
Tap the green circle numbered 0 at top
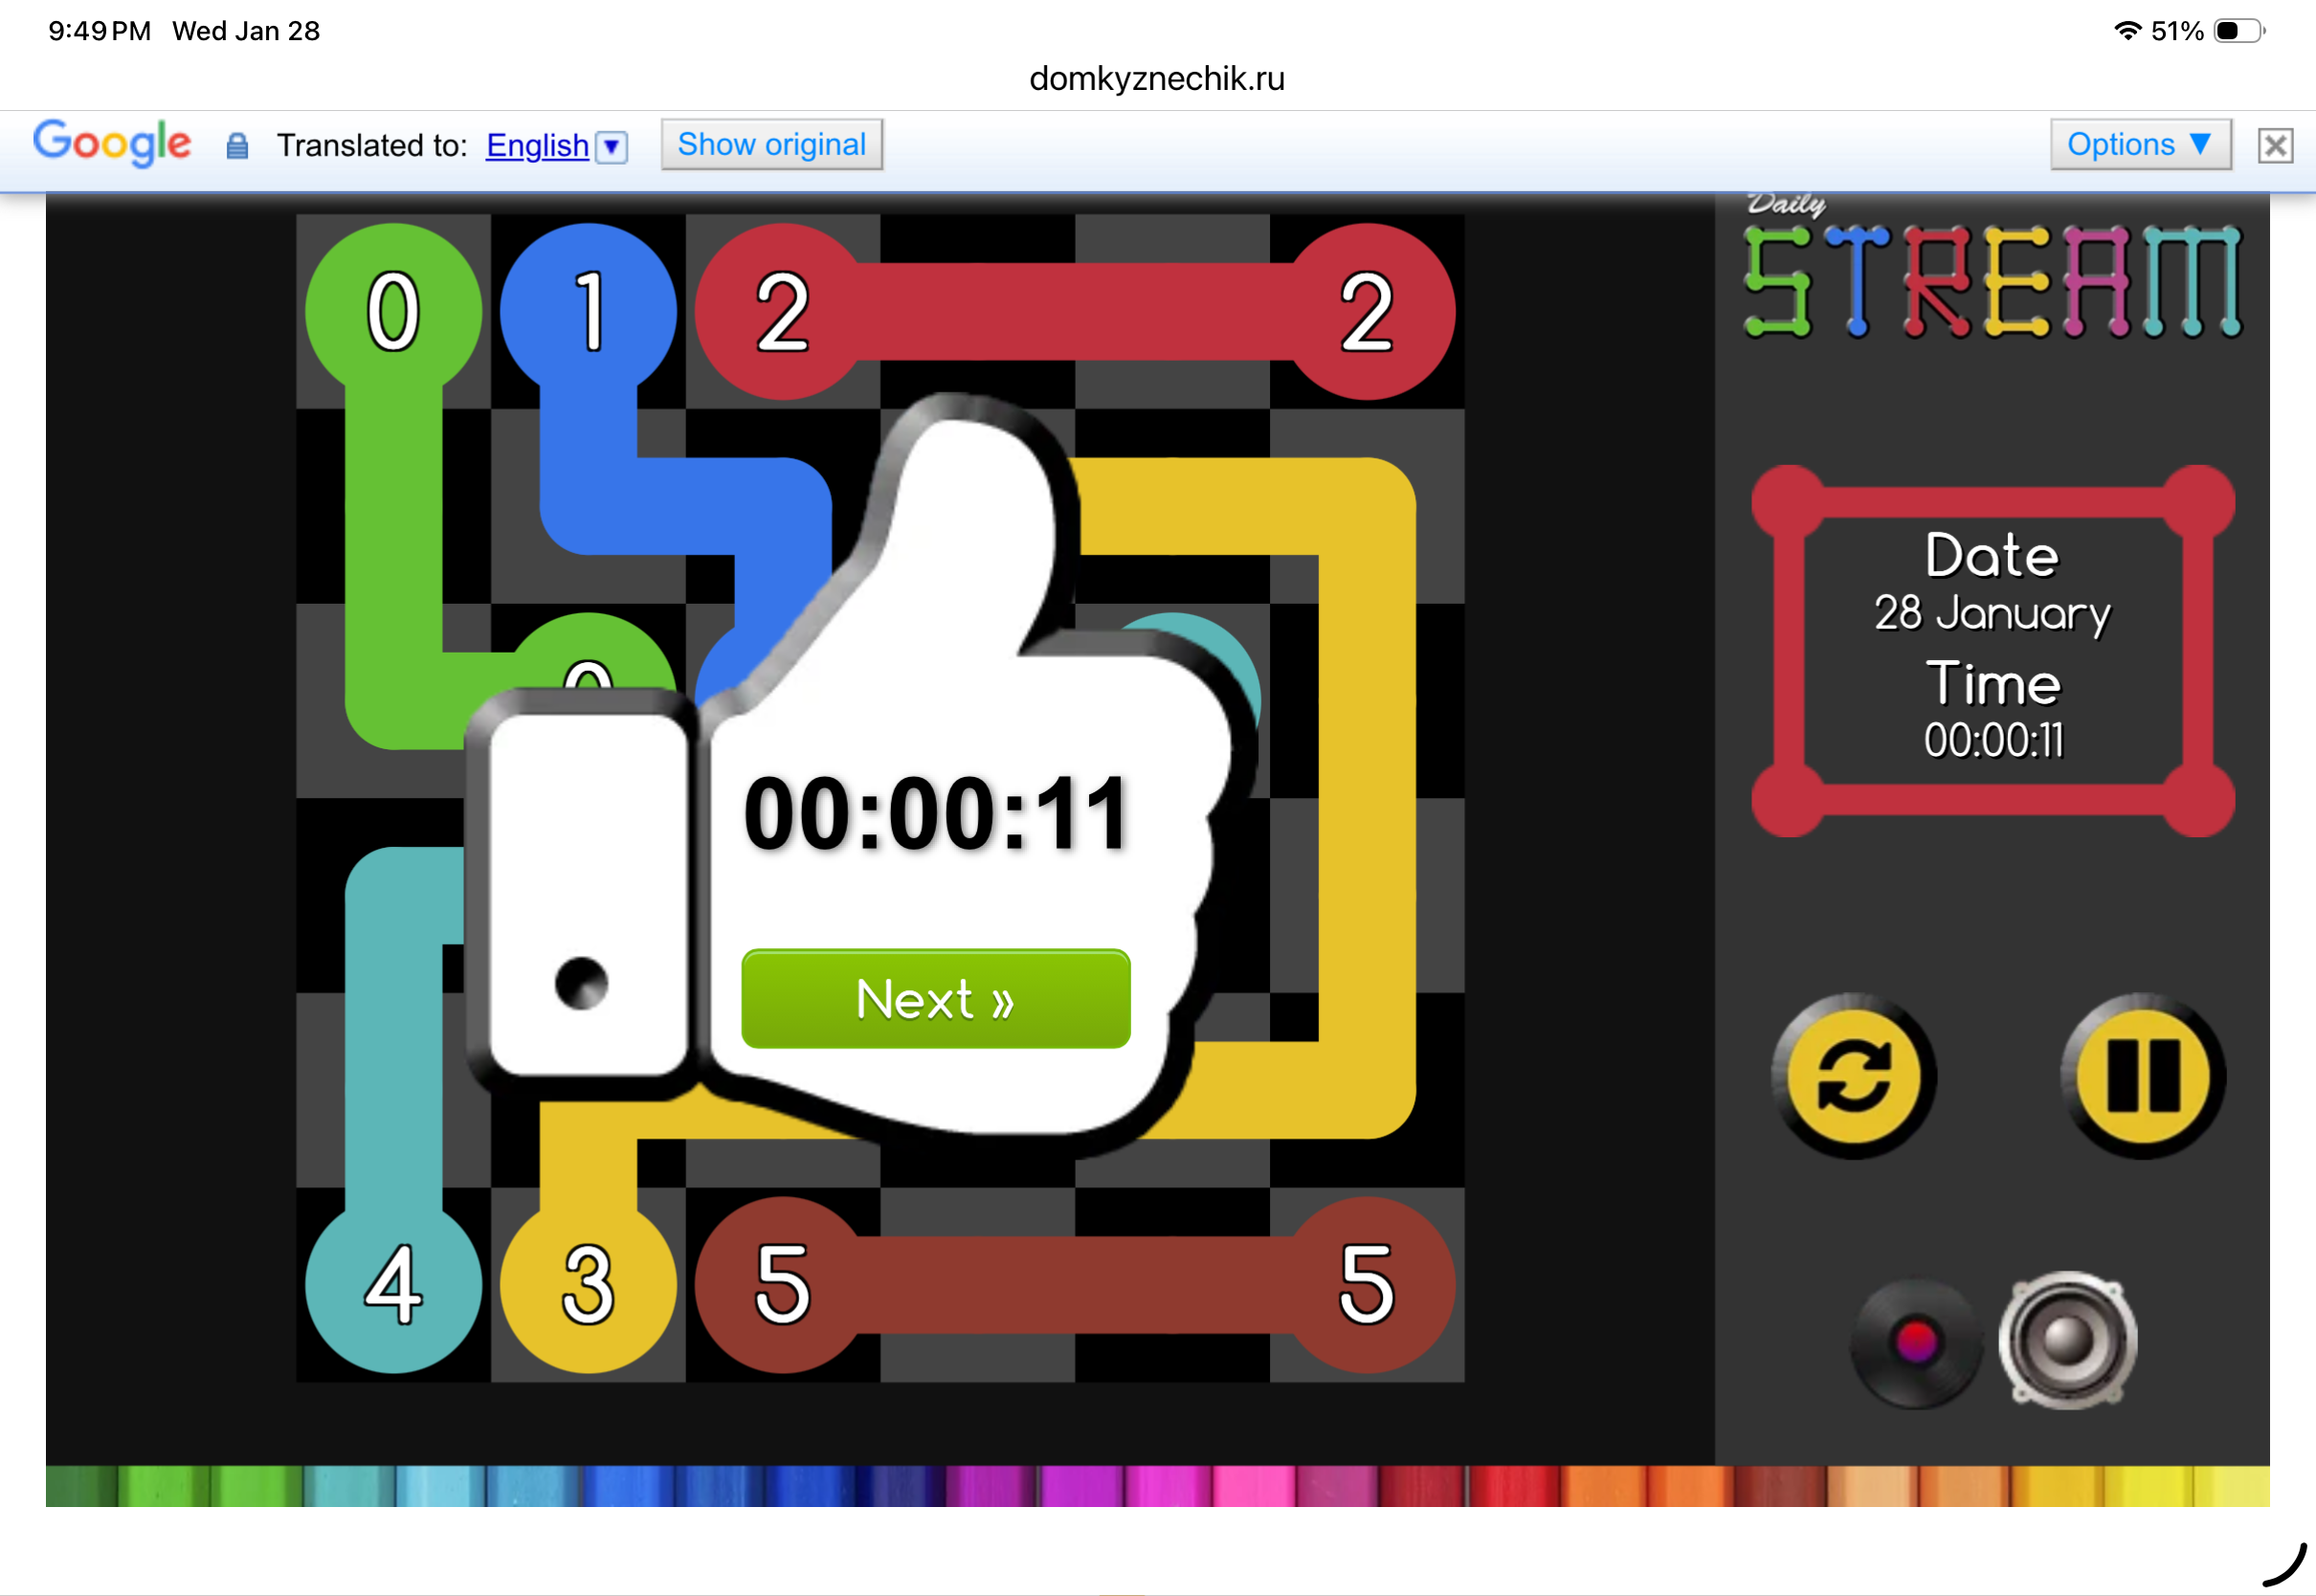[393, 312]
